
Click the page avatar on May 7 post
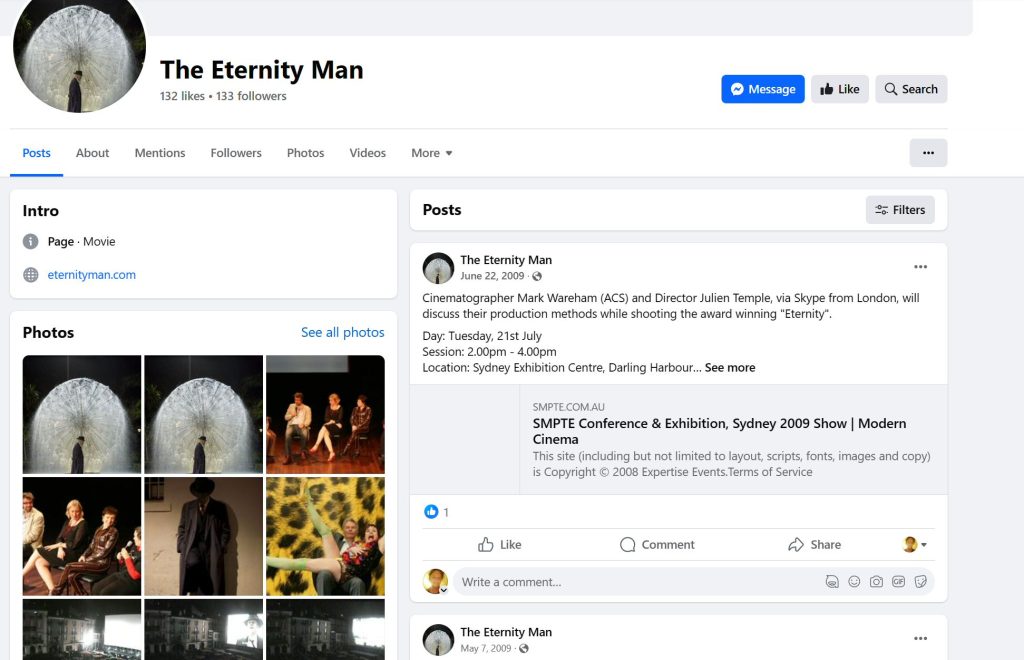[438, 640]
